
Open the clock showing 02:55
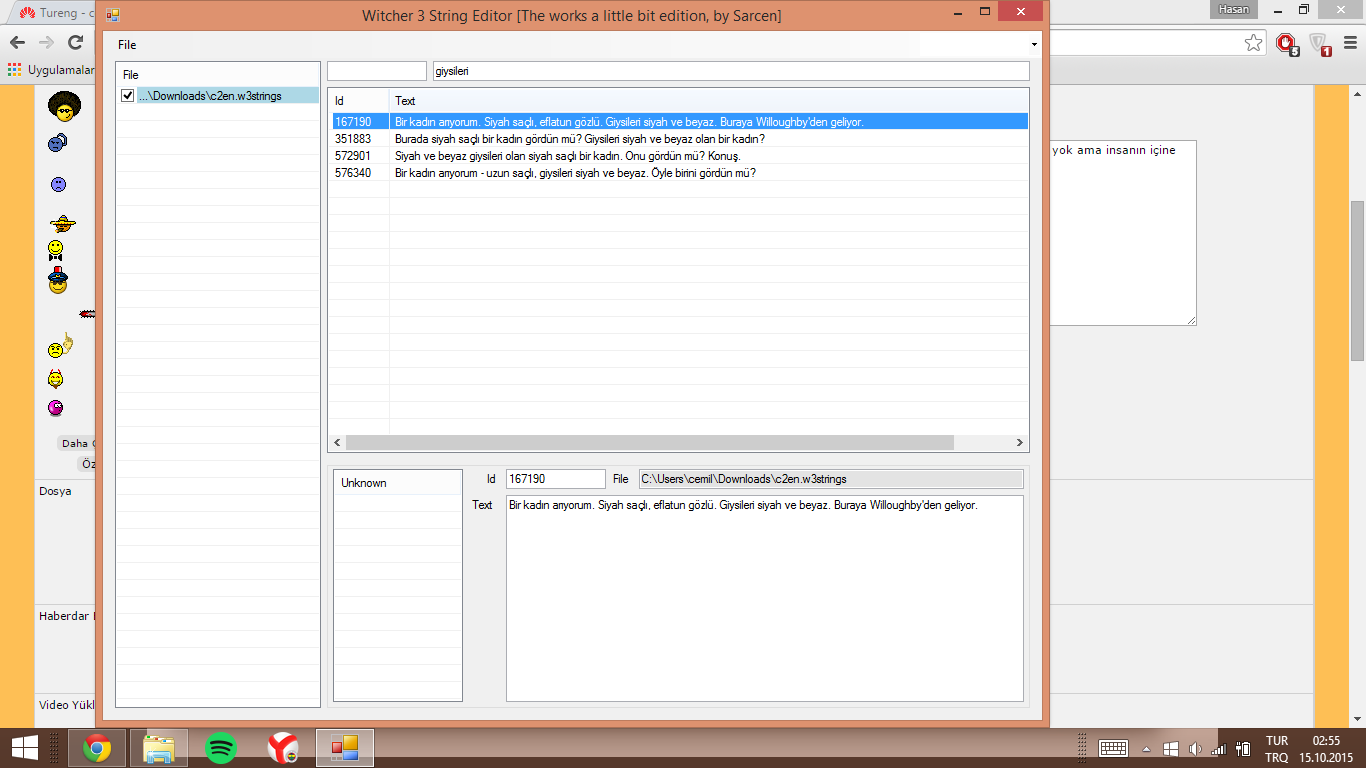coord(1326,749)
